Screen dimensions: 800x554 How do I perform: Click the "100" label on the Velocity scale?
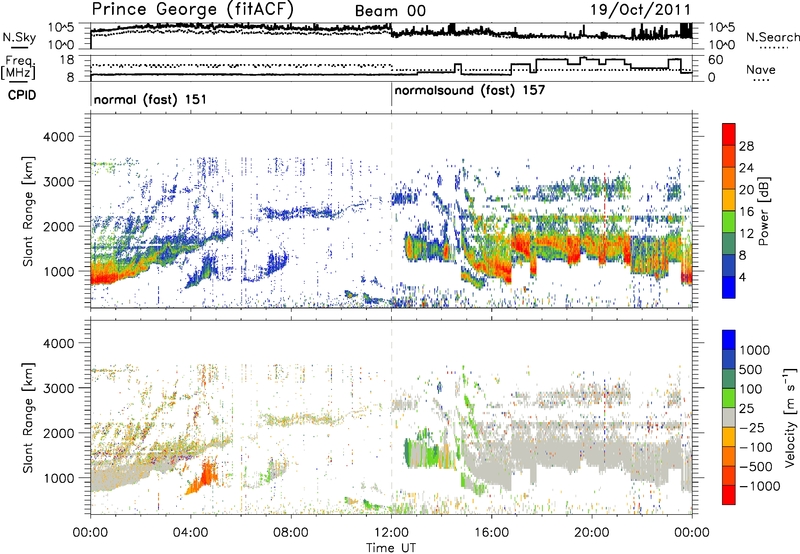(x=751, y=389)
